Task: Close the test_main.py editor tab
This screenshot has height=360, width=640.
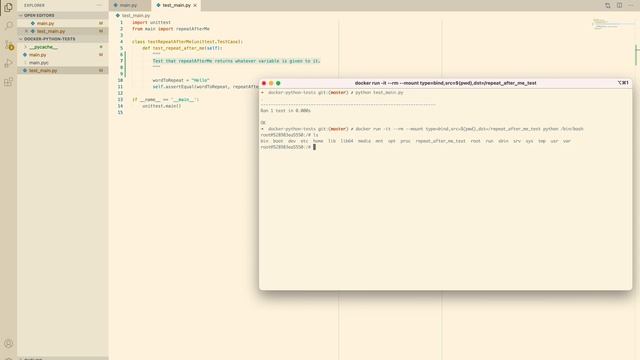Action: 195,5
